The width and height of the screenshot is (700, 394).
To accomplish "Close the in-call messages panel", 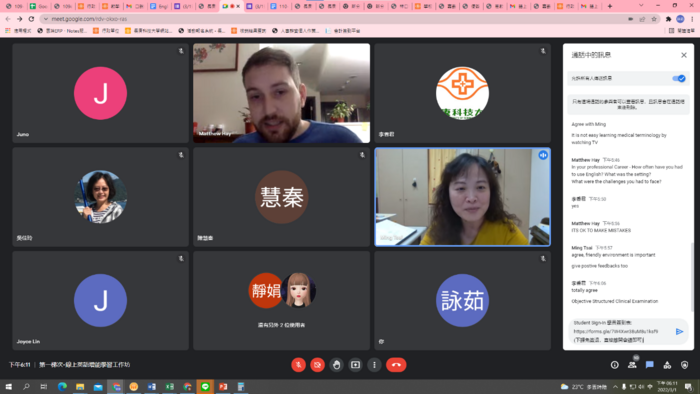I will 683,55.
